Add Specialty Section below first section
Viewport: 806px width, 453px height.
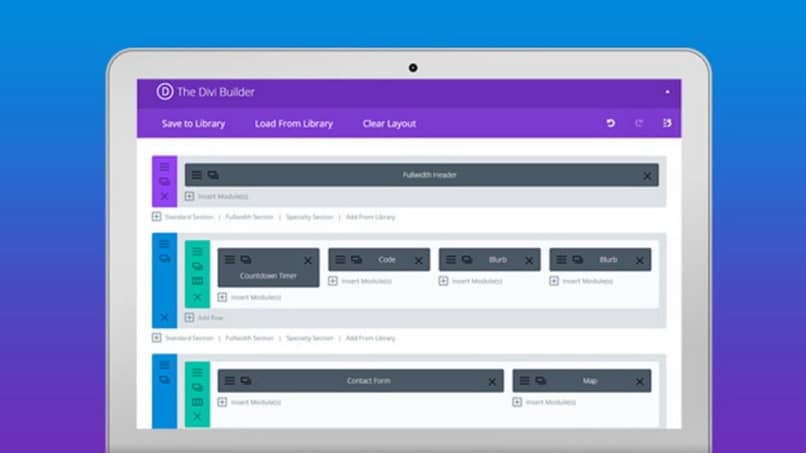(x=309, y=217)
